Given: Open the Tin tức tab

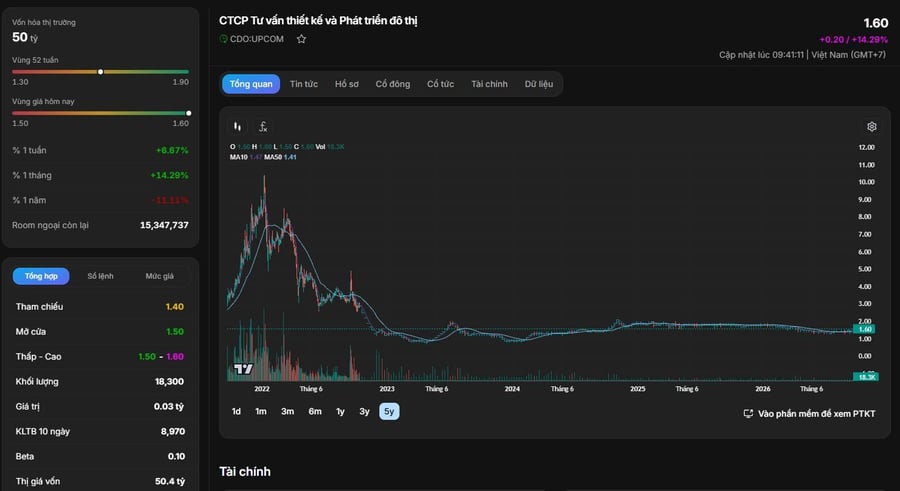Looking at the screenshot, I should tap(304, 84).
